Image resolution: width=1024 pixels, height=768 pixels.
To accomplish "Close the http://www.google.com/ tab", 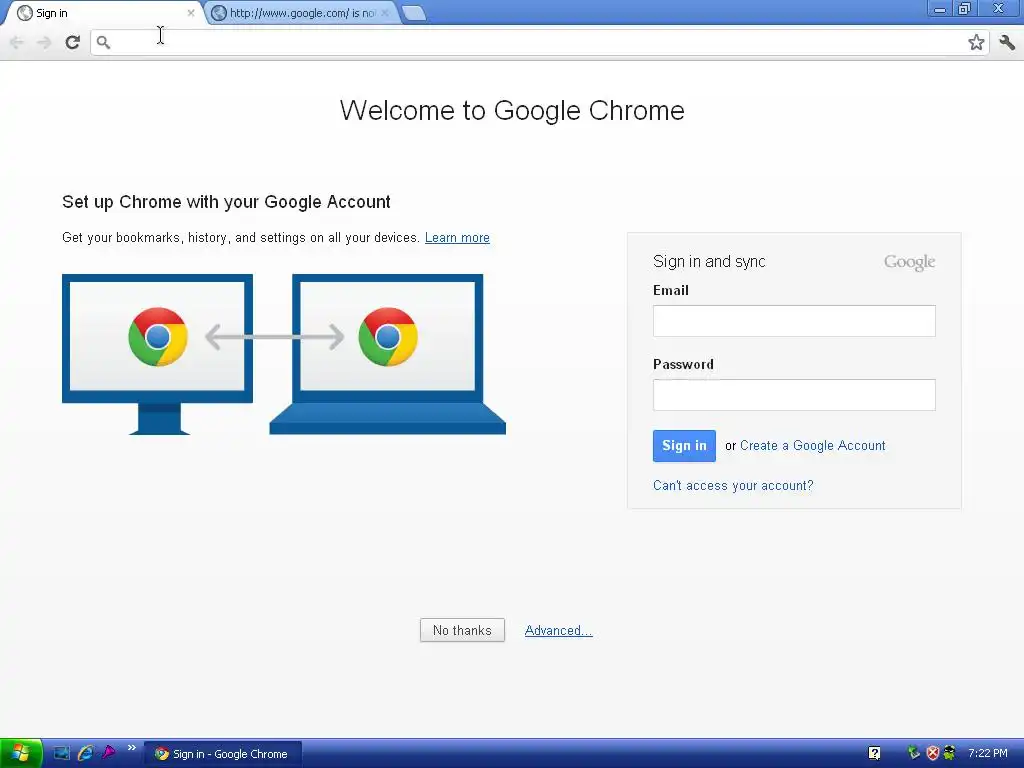I will click(385, 13).
